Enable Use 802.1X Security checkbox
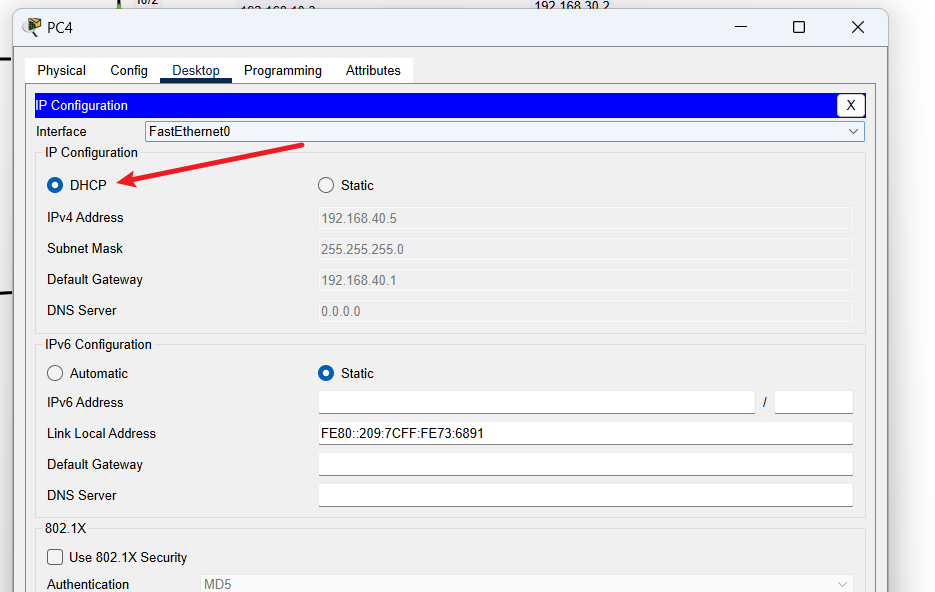The width and height of the screenshot is (935, 592). pyautogui.click(x=55, y=557)
